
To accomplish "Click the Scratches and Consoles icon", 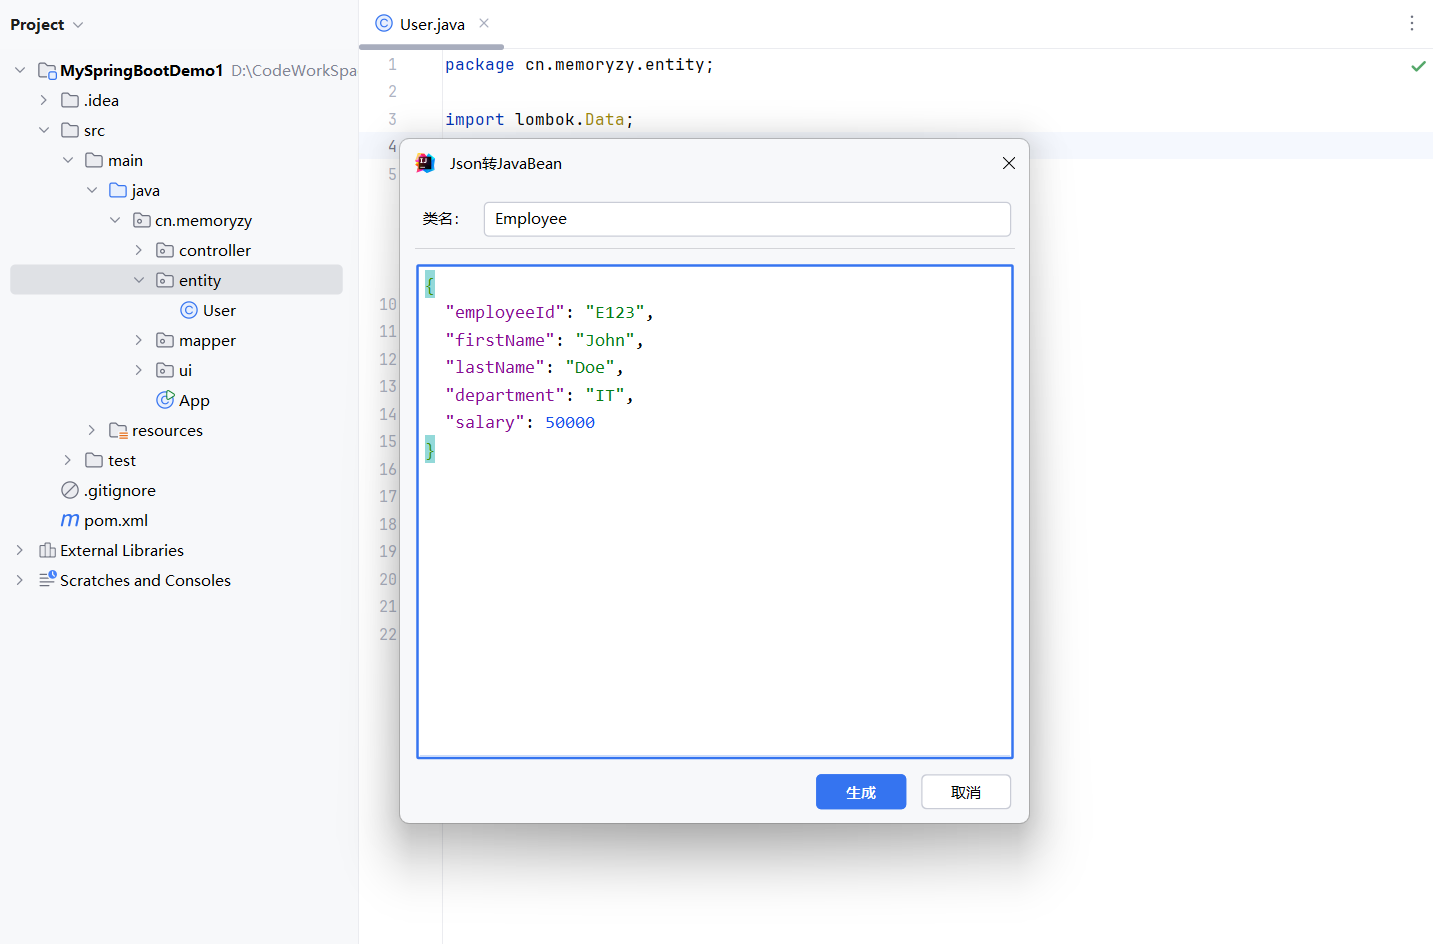I will pyautogui.click(x=47, y=580).
